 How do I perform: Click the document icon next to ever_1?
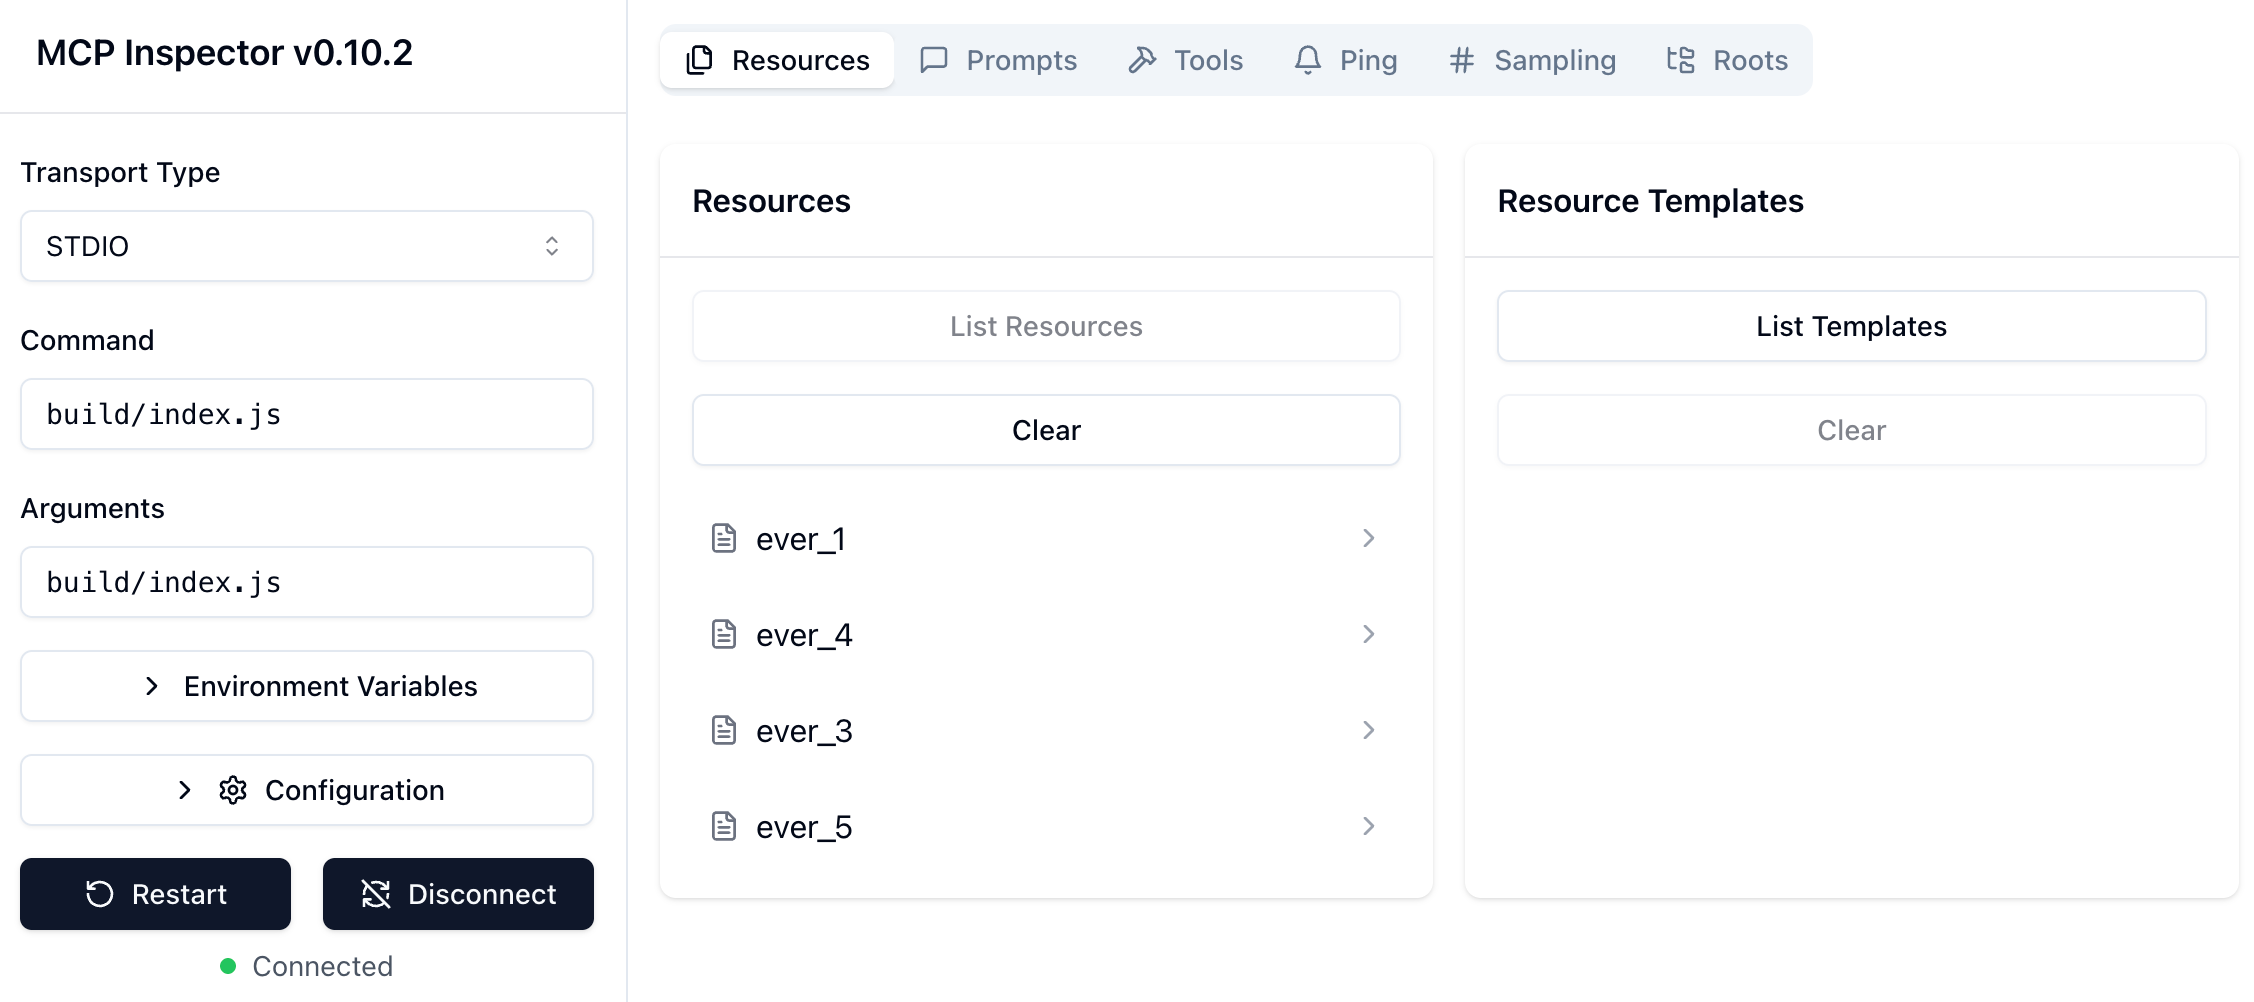[x=724, y=539]
